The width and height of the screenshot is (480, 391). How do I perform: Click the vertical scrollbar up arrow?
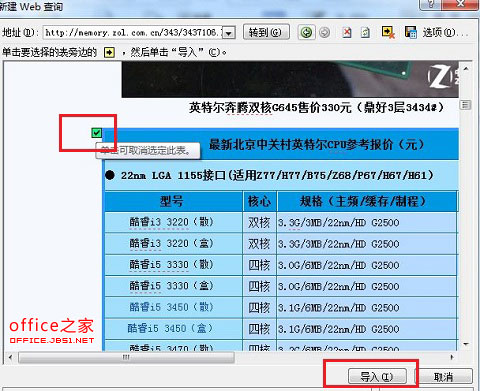click(466, 69)
